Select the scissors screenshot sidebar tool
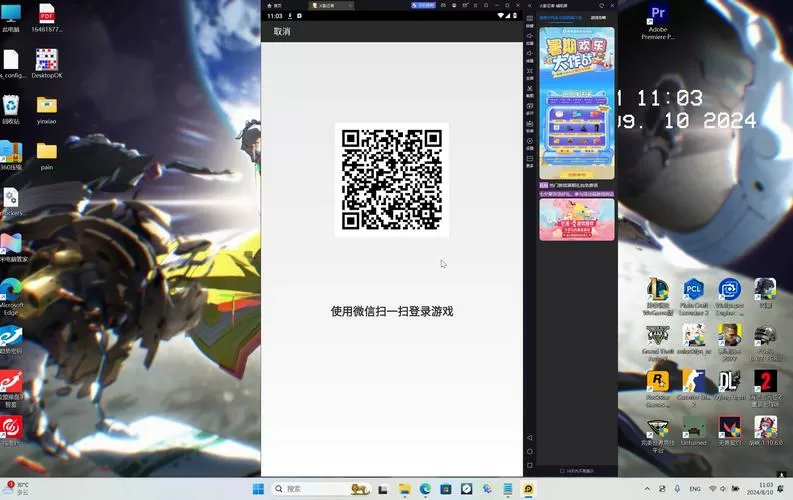This screenshot has height=500, width=793. click(x=530, y=91)
